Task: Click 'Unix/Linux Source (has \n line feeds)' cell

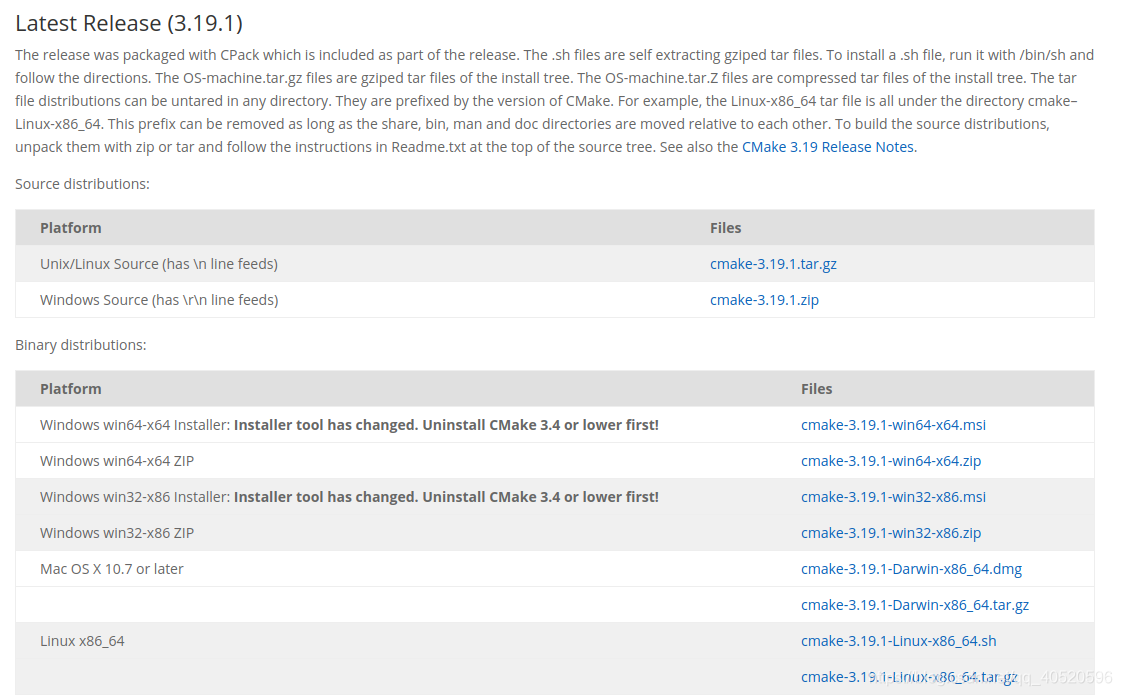Action: (x=159, y=264)
